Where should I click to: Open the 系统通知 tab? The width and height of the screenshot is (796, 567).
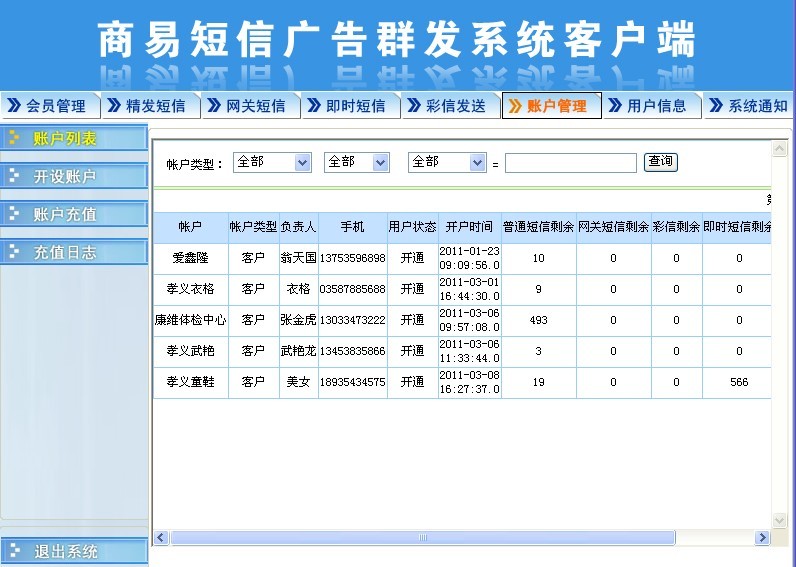pos(748,106)
